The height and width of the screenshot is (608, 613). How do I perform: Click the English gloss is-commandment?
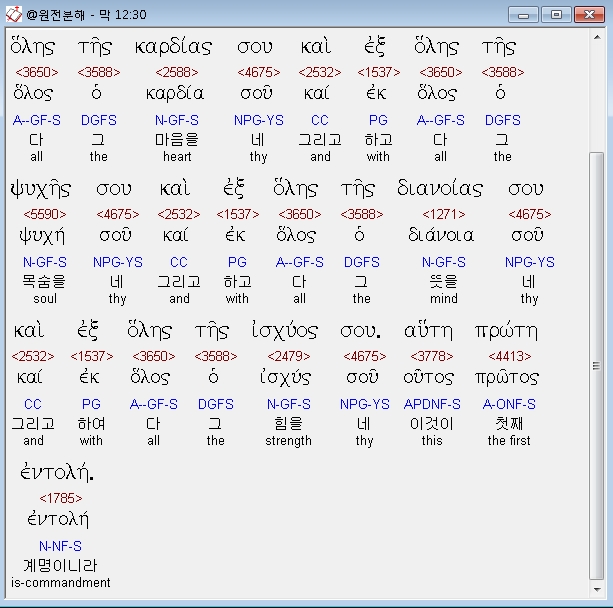click(x=61, y=583)
